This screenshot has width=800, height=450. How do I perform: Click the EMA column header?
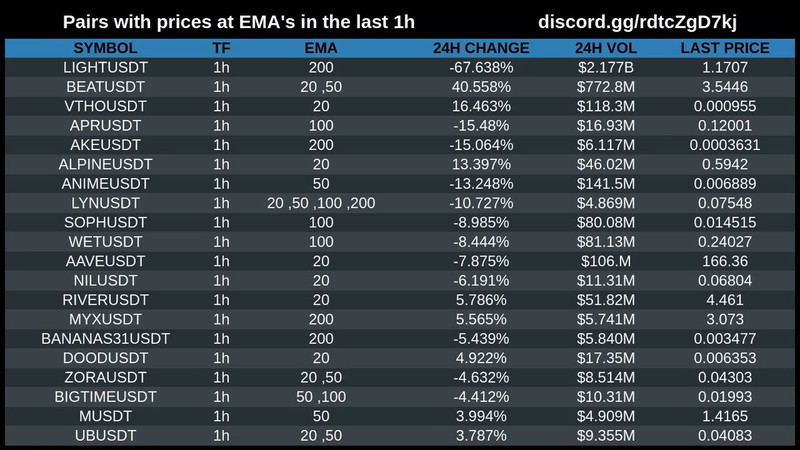pyautogui.click(x=320, y=48)
